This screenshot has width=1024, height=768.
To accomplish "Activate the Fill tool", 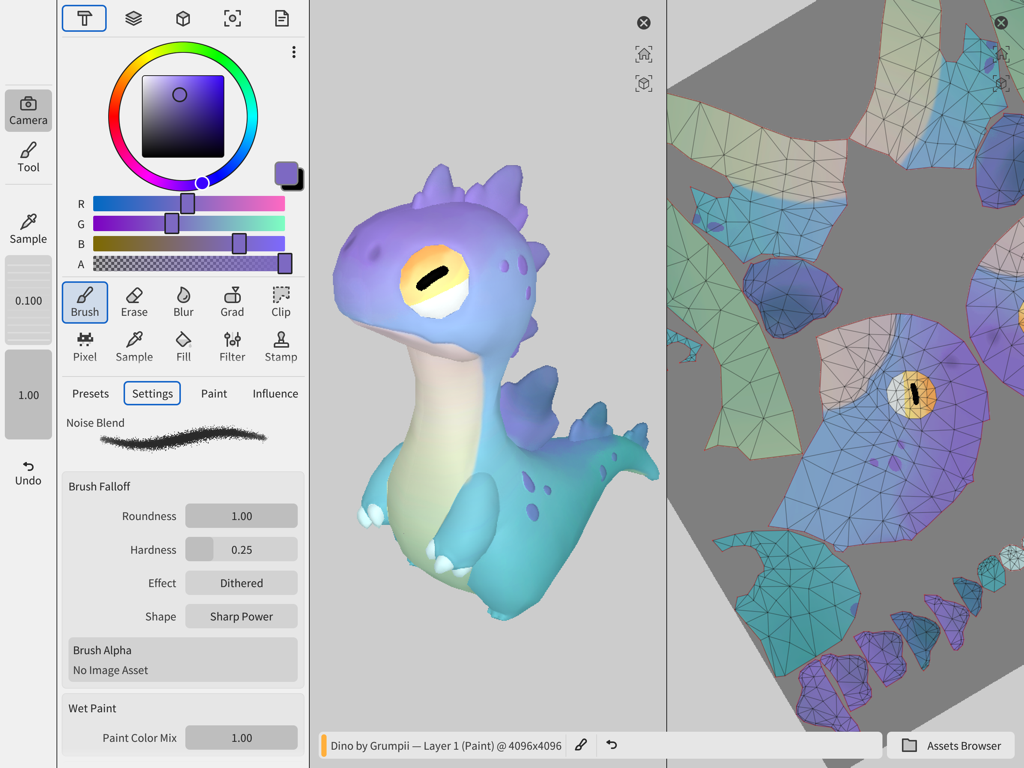I will 183,345.
